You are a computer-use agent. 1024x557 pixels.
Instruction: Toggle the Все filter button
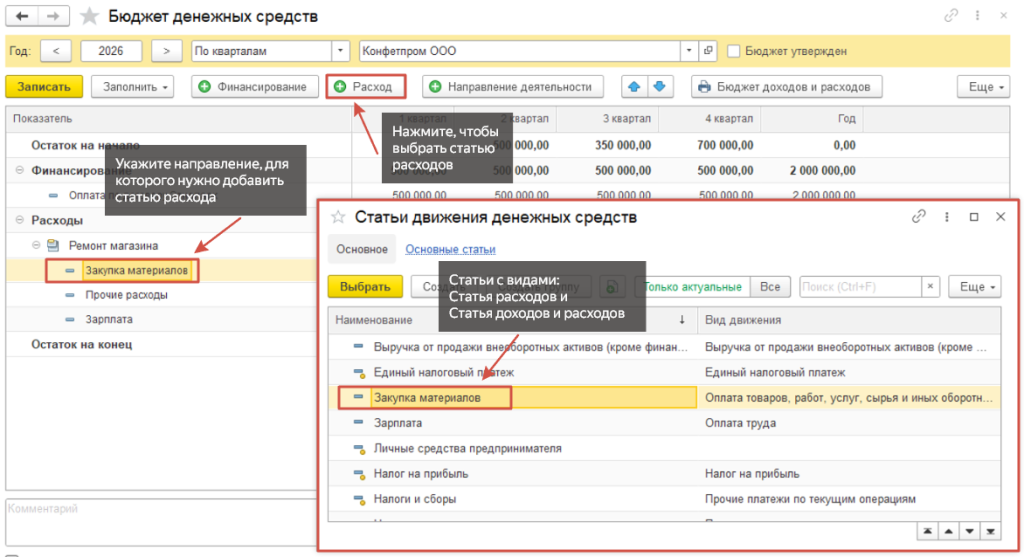(770, 287)
